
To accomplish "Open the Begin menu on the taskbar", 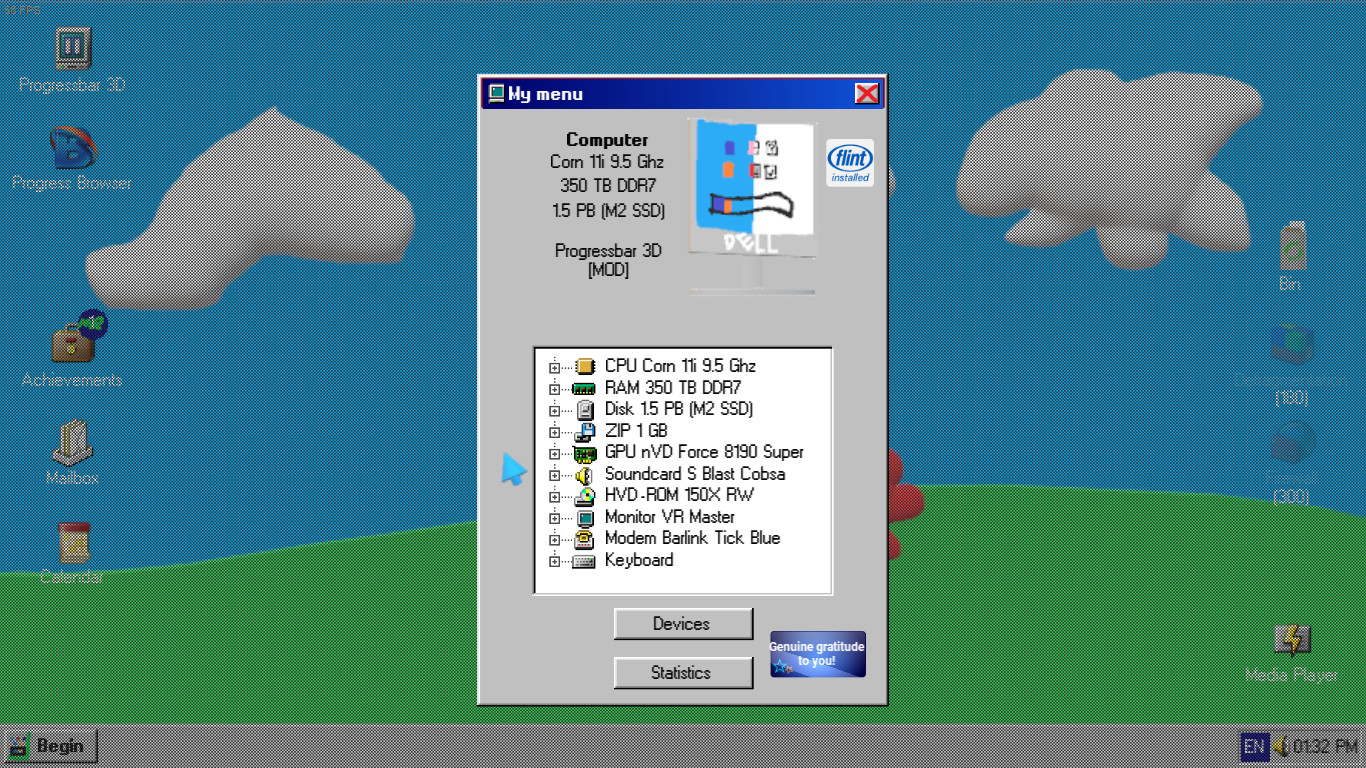I will (x=50, y=745).
